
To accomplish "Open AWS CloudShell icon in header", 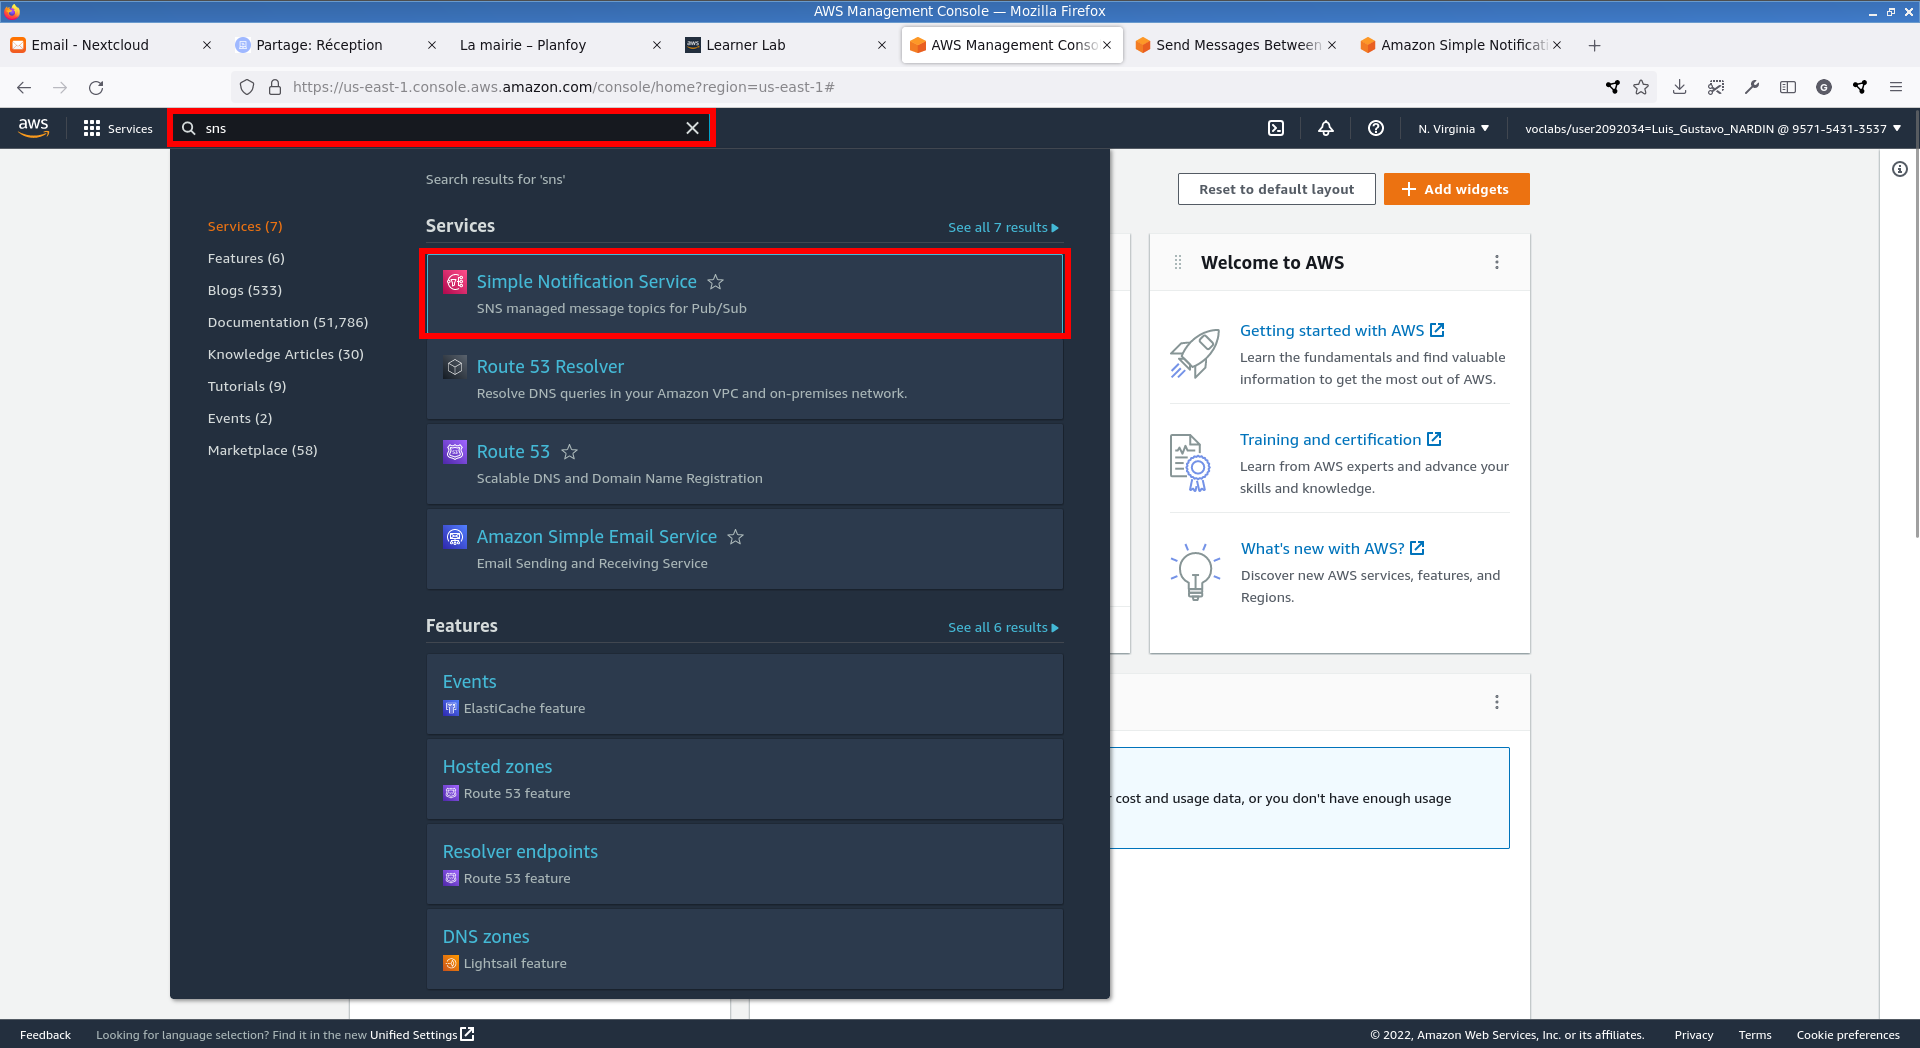I will tap(1276, 128).
